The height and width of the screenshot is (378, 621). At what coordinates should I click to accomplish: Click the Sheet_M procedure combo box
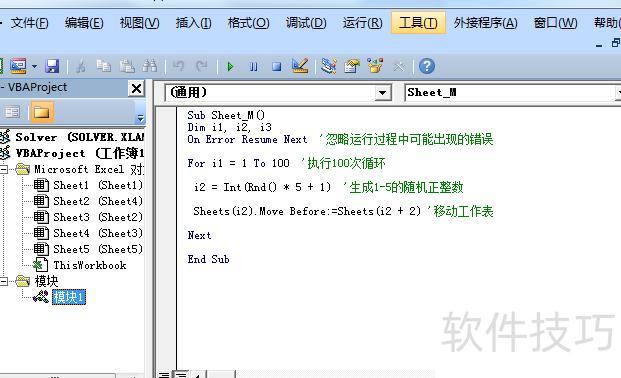point(512,93)
